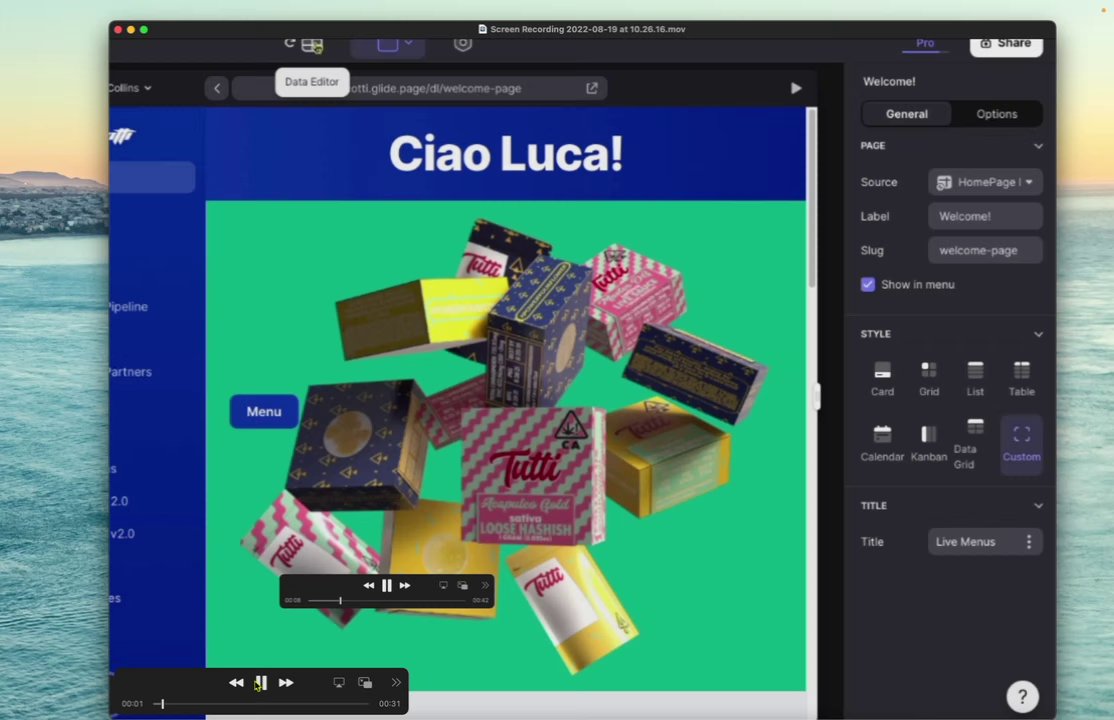
Task: Click the preview's vertical scrollbar
Action: click(x=811, y=198)
